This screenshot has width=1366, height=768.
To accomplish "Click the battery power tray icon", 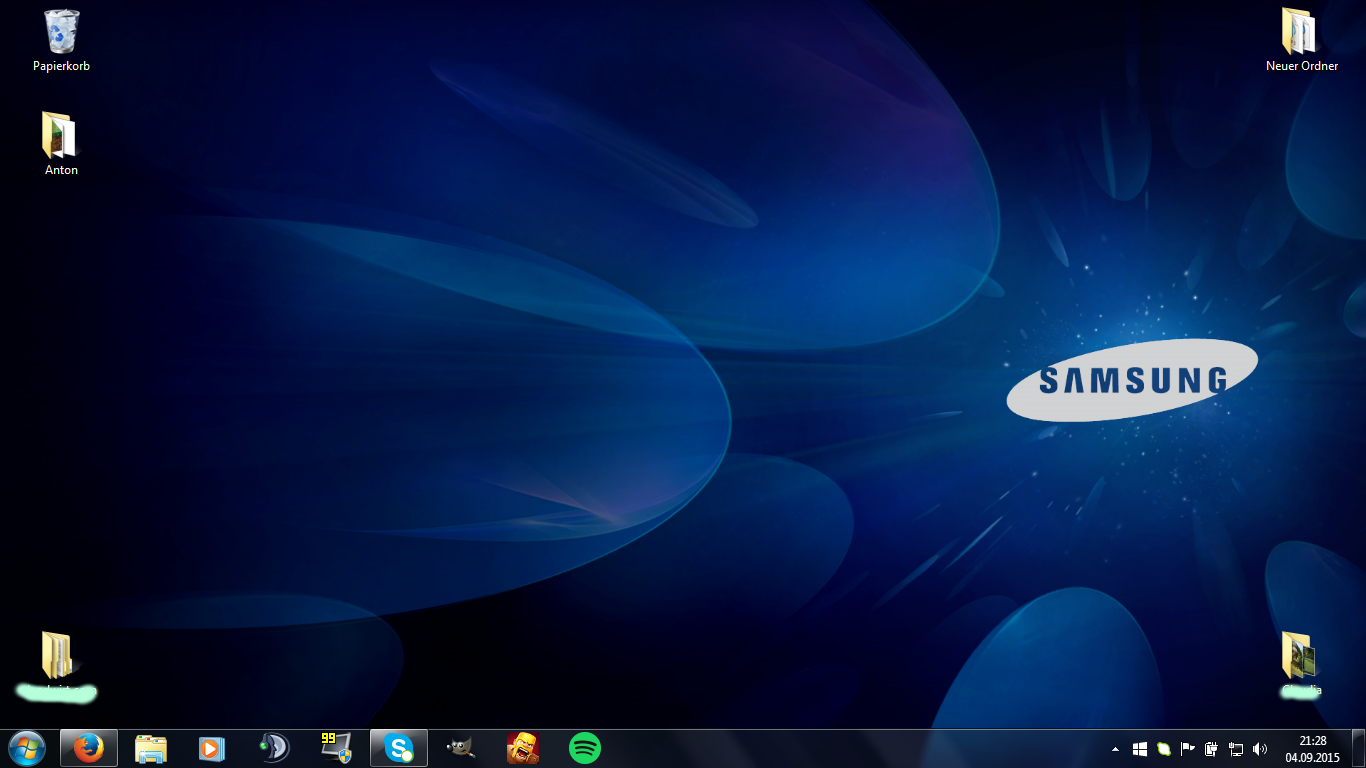I will 1212,749.
